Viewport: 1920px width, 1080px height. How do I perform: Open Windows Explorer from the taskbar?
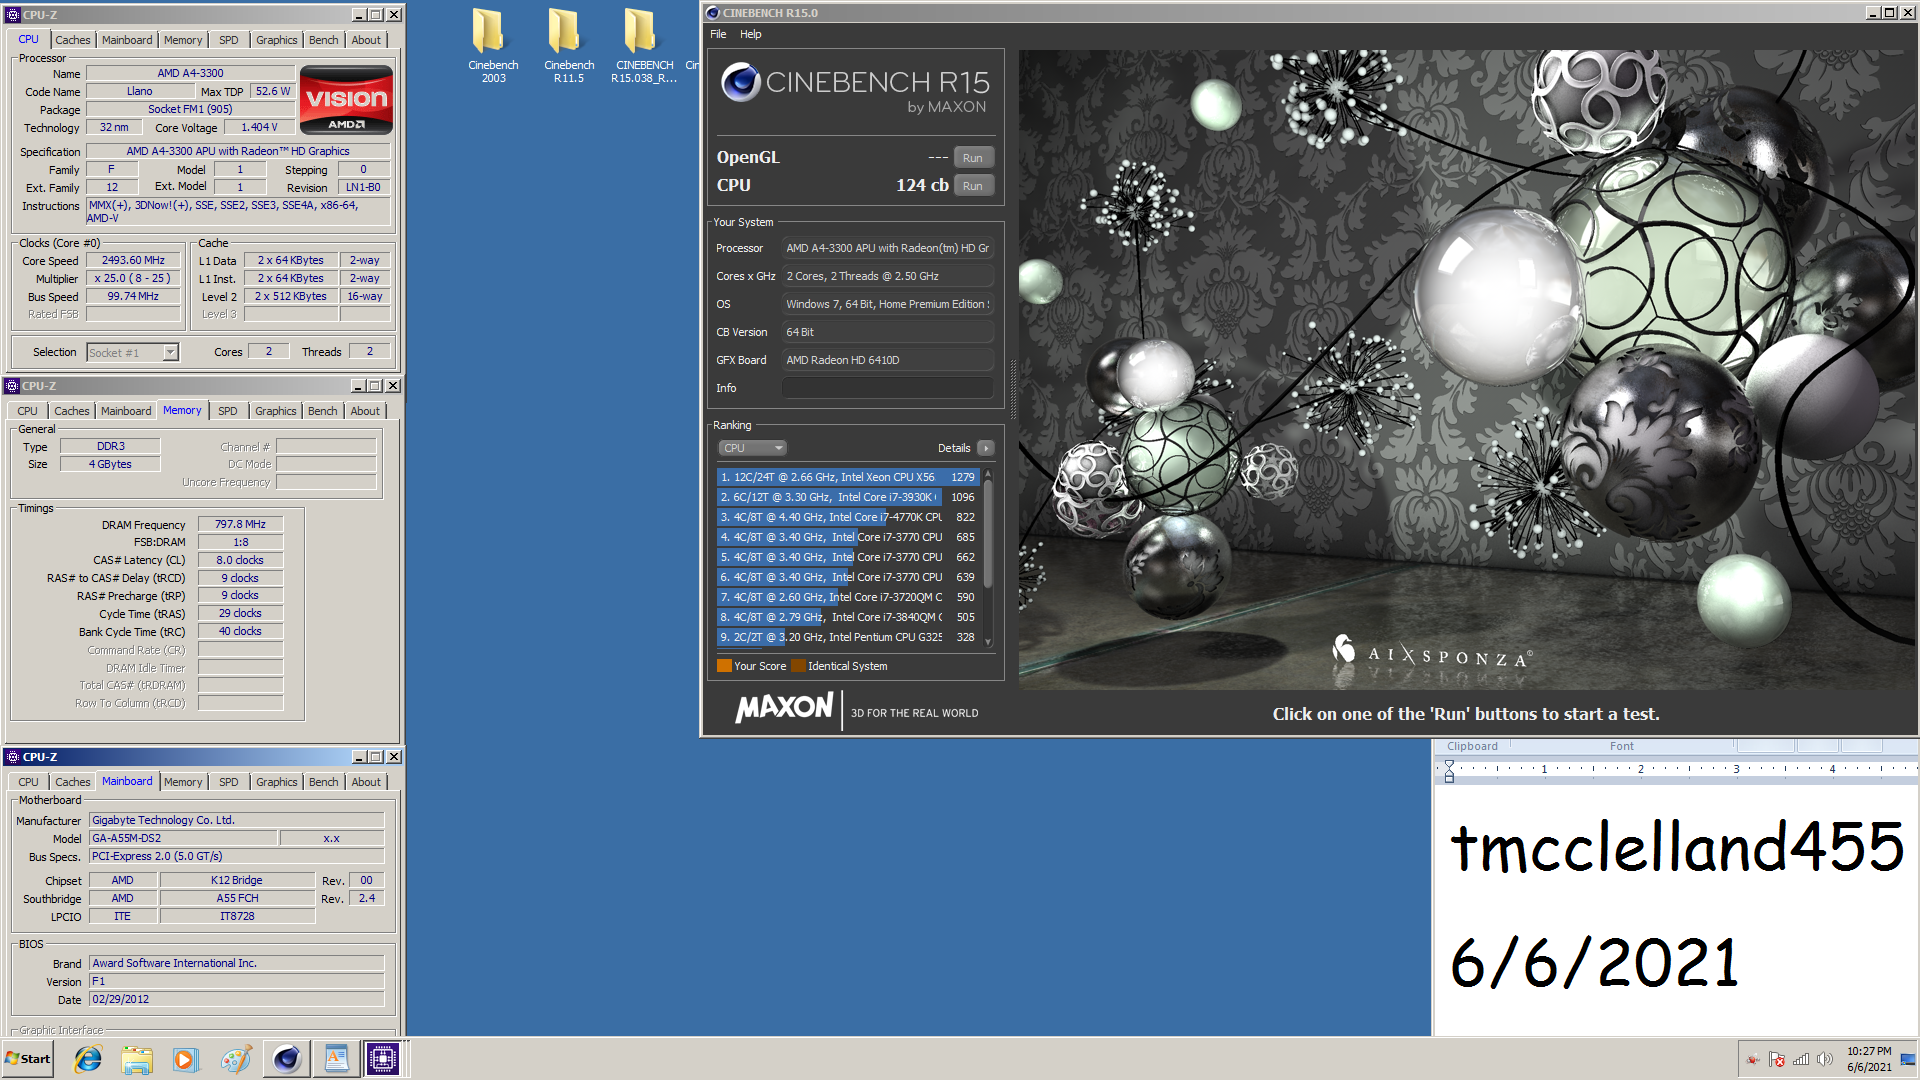point(137,1059)
